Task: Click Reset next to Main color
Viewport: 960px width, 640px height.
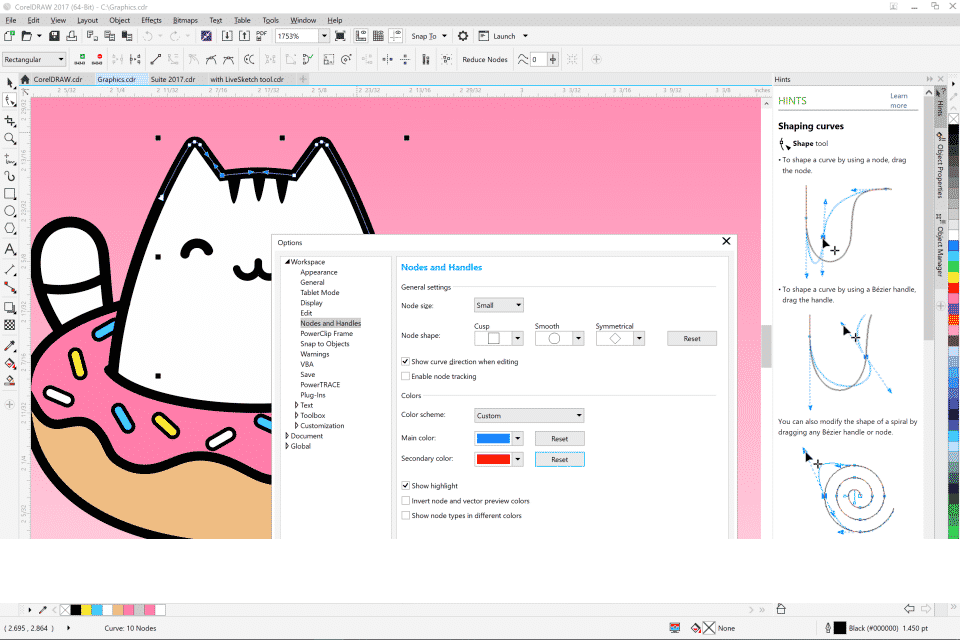Action: [560, 439]
